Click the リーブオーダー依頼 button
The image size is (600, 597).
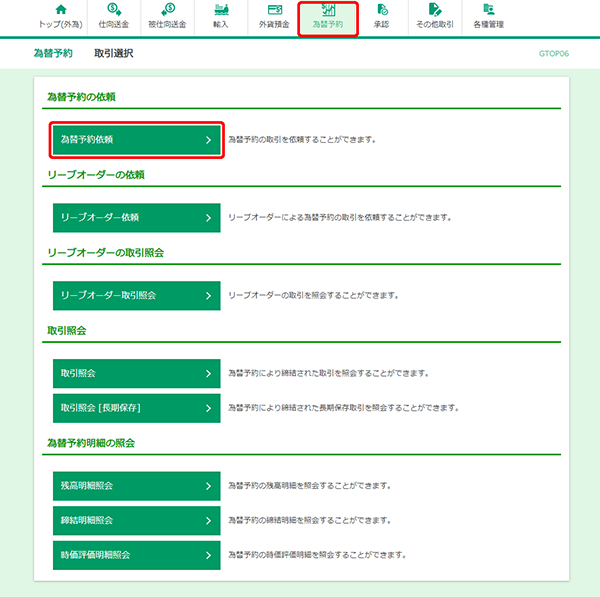coord(137,218)
